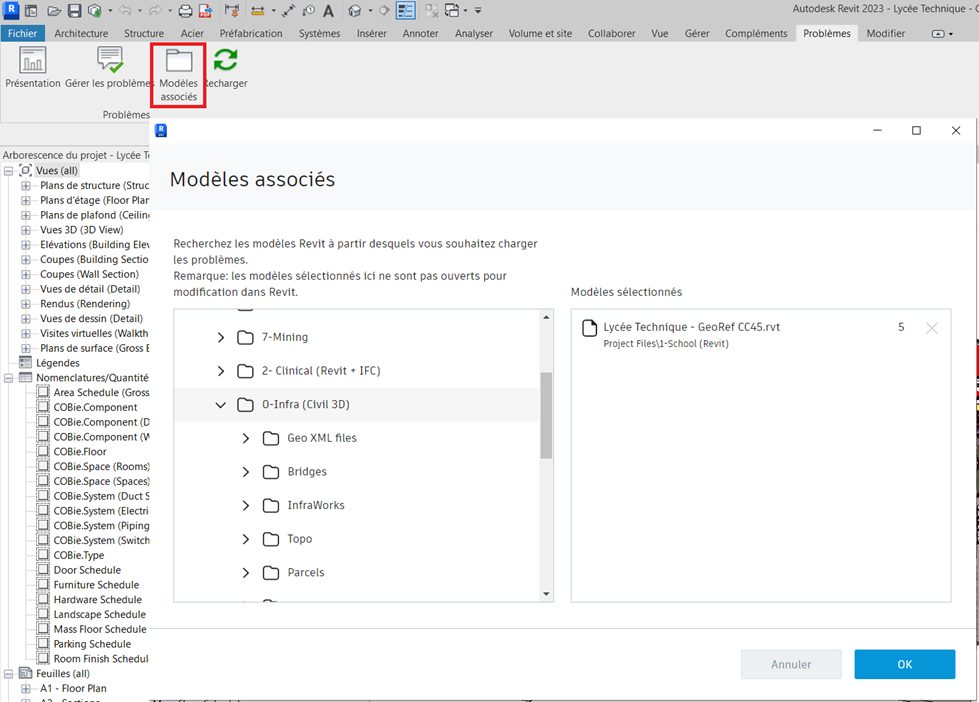
Task: Click the Redo arrow icon
Action: click(154, 11)
